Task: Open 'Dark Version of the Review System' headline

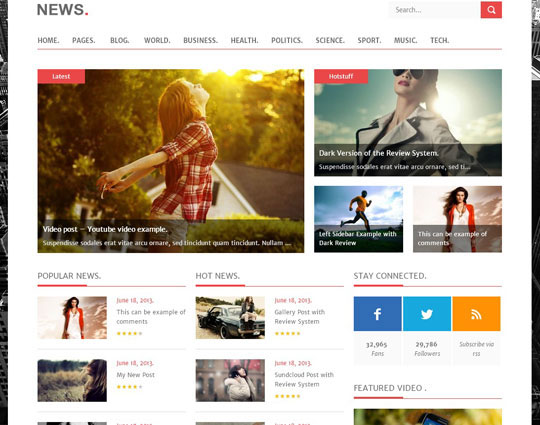Action: [x=379, y=153]
